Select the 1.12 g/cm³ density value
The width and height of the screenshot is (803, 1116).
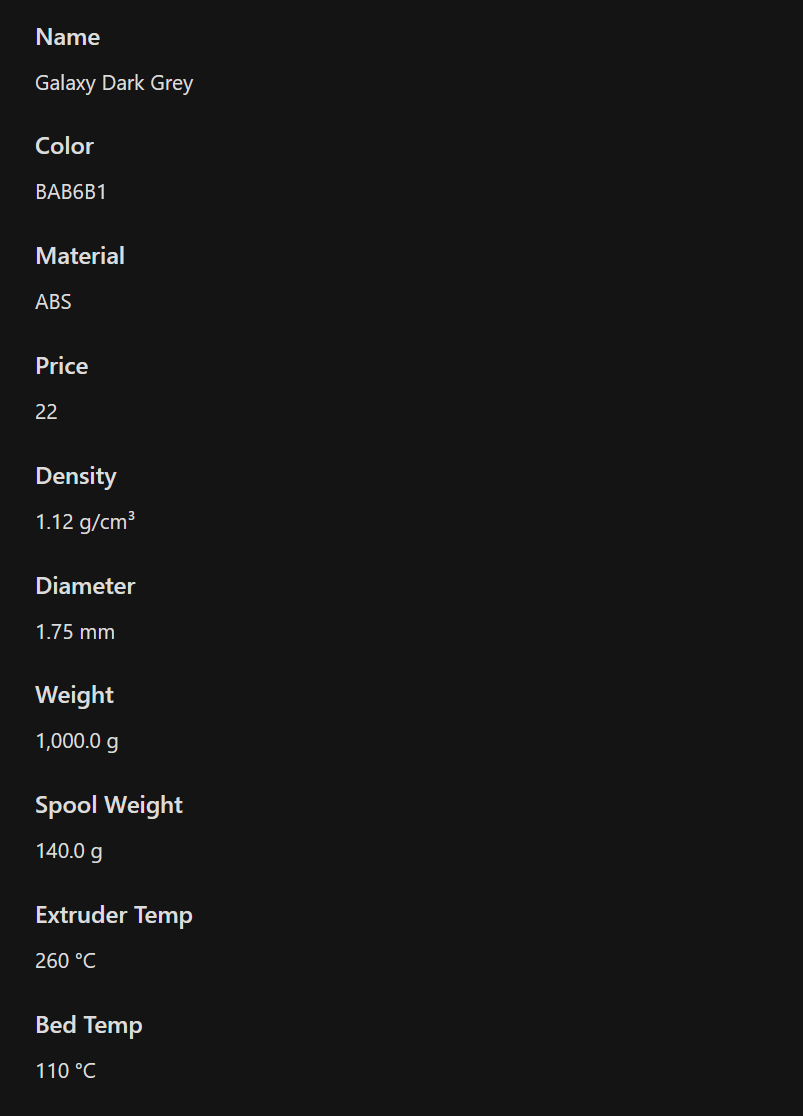[x=85, y=522]
